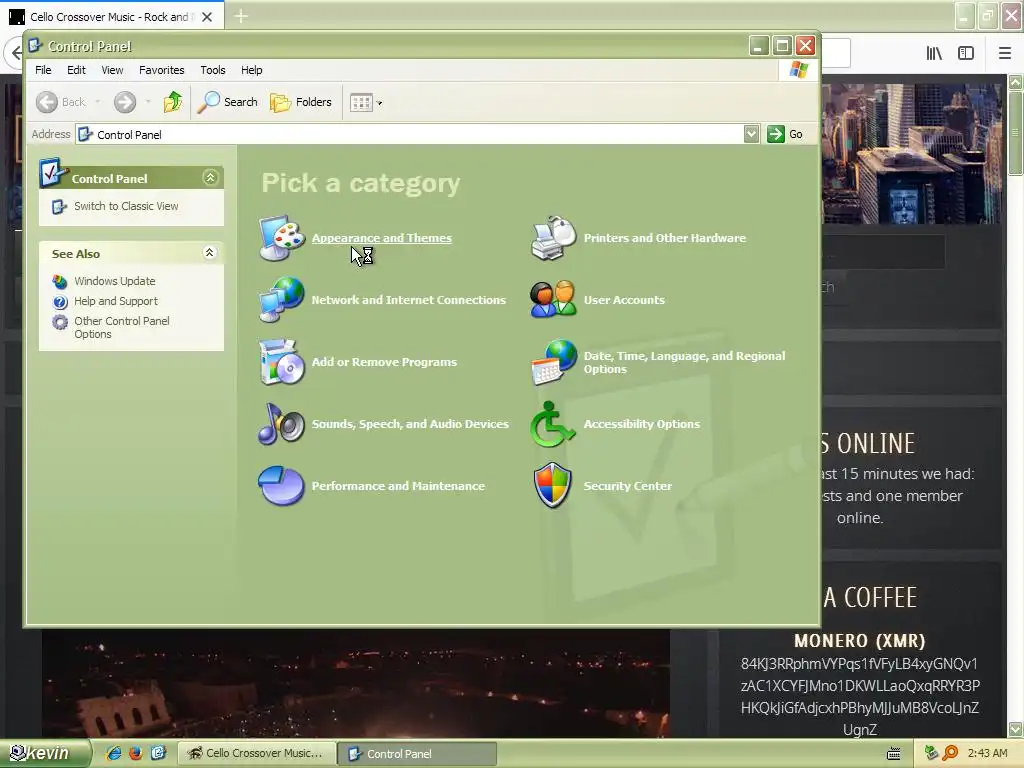Open the browser Library icon
The width and height of the screenshot is (1024, 768).
click(x=935, y=54)
